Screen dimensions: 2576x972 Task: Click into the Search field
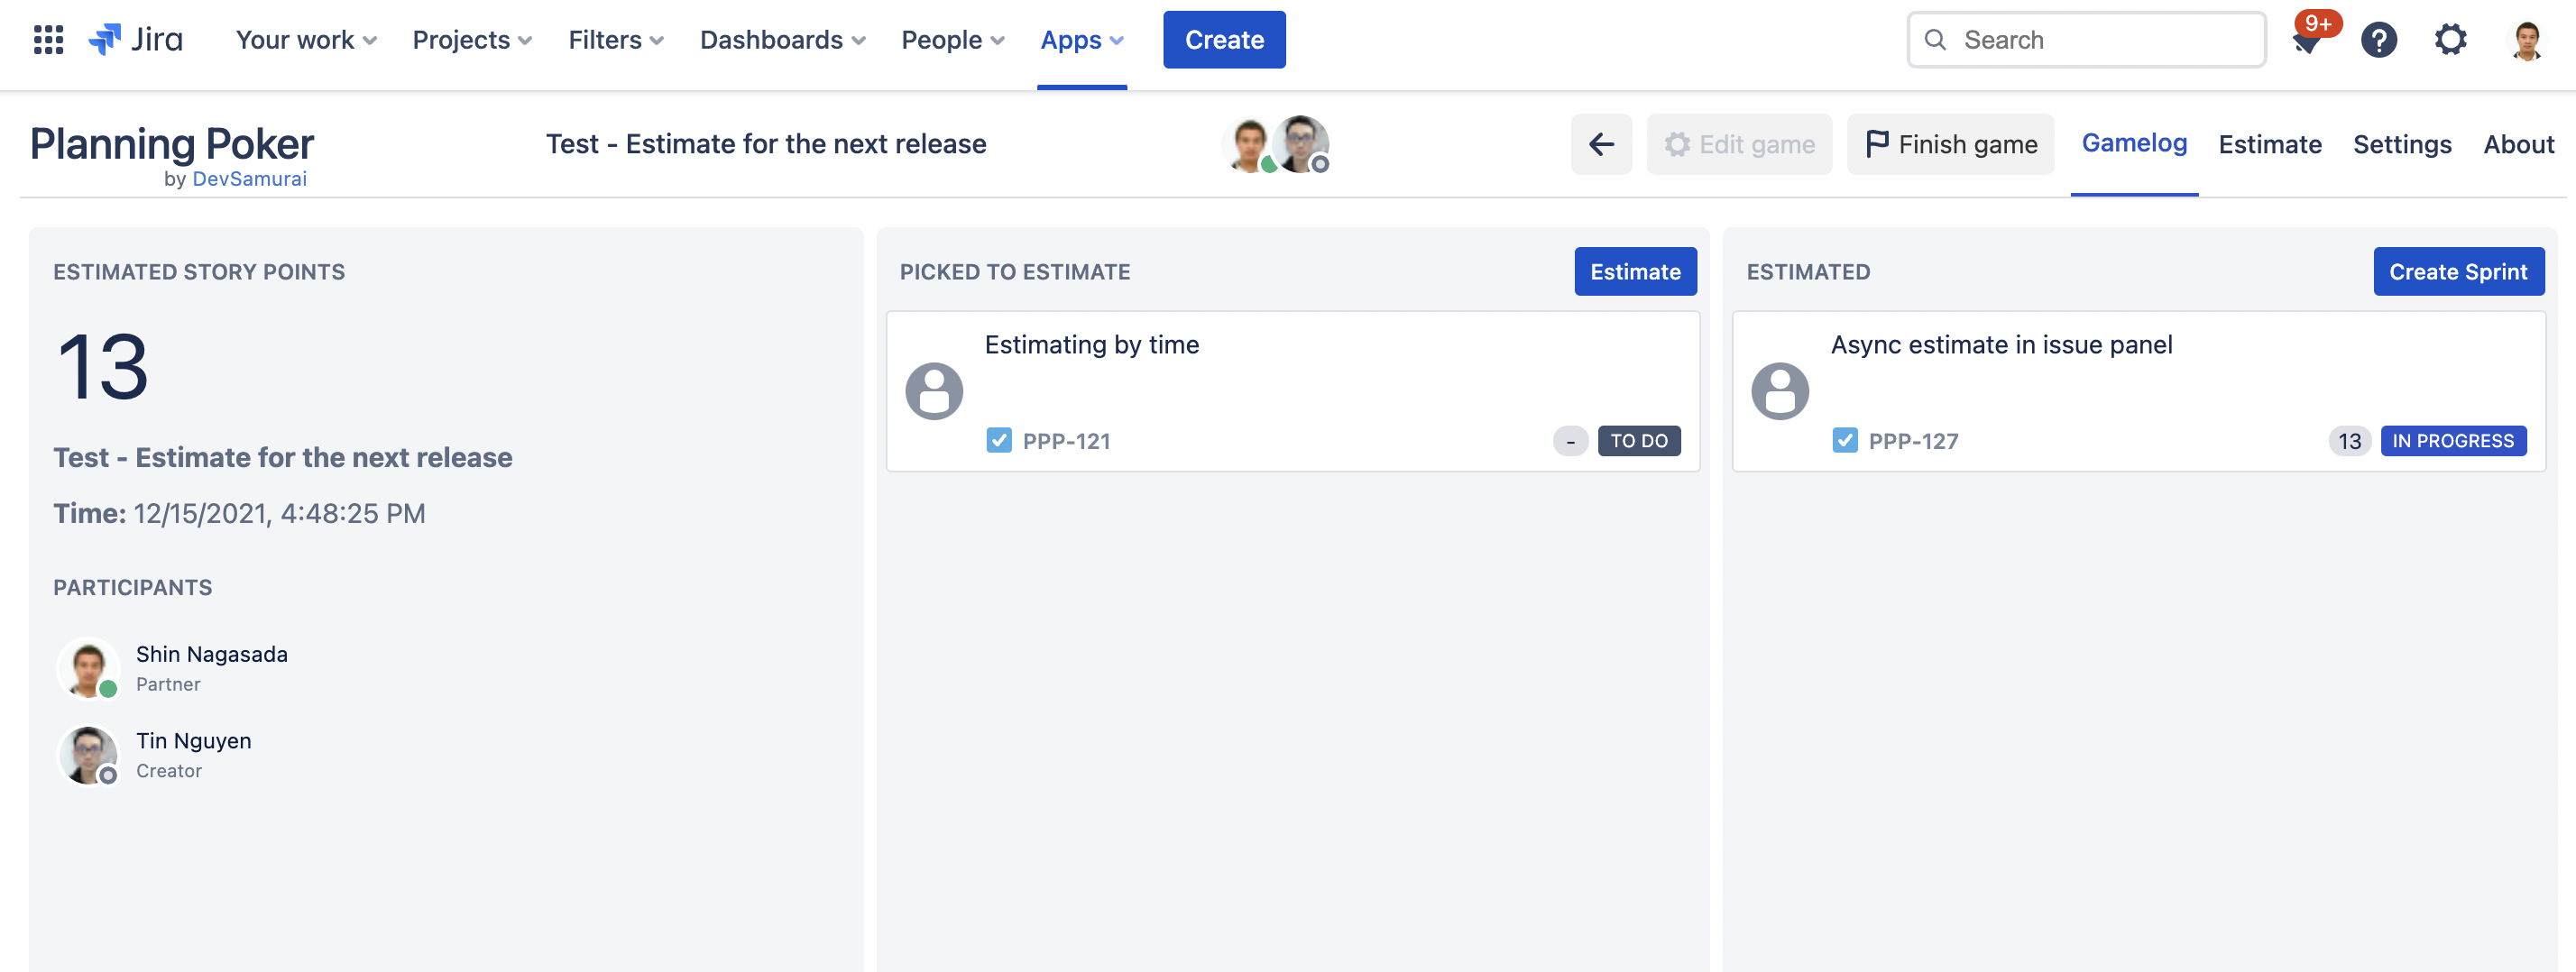point(2100,40)
